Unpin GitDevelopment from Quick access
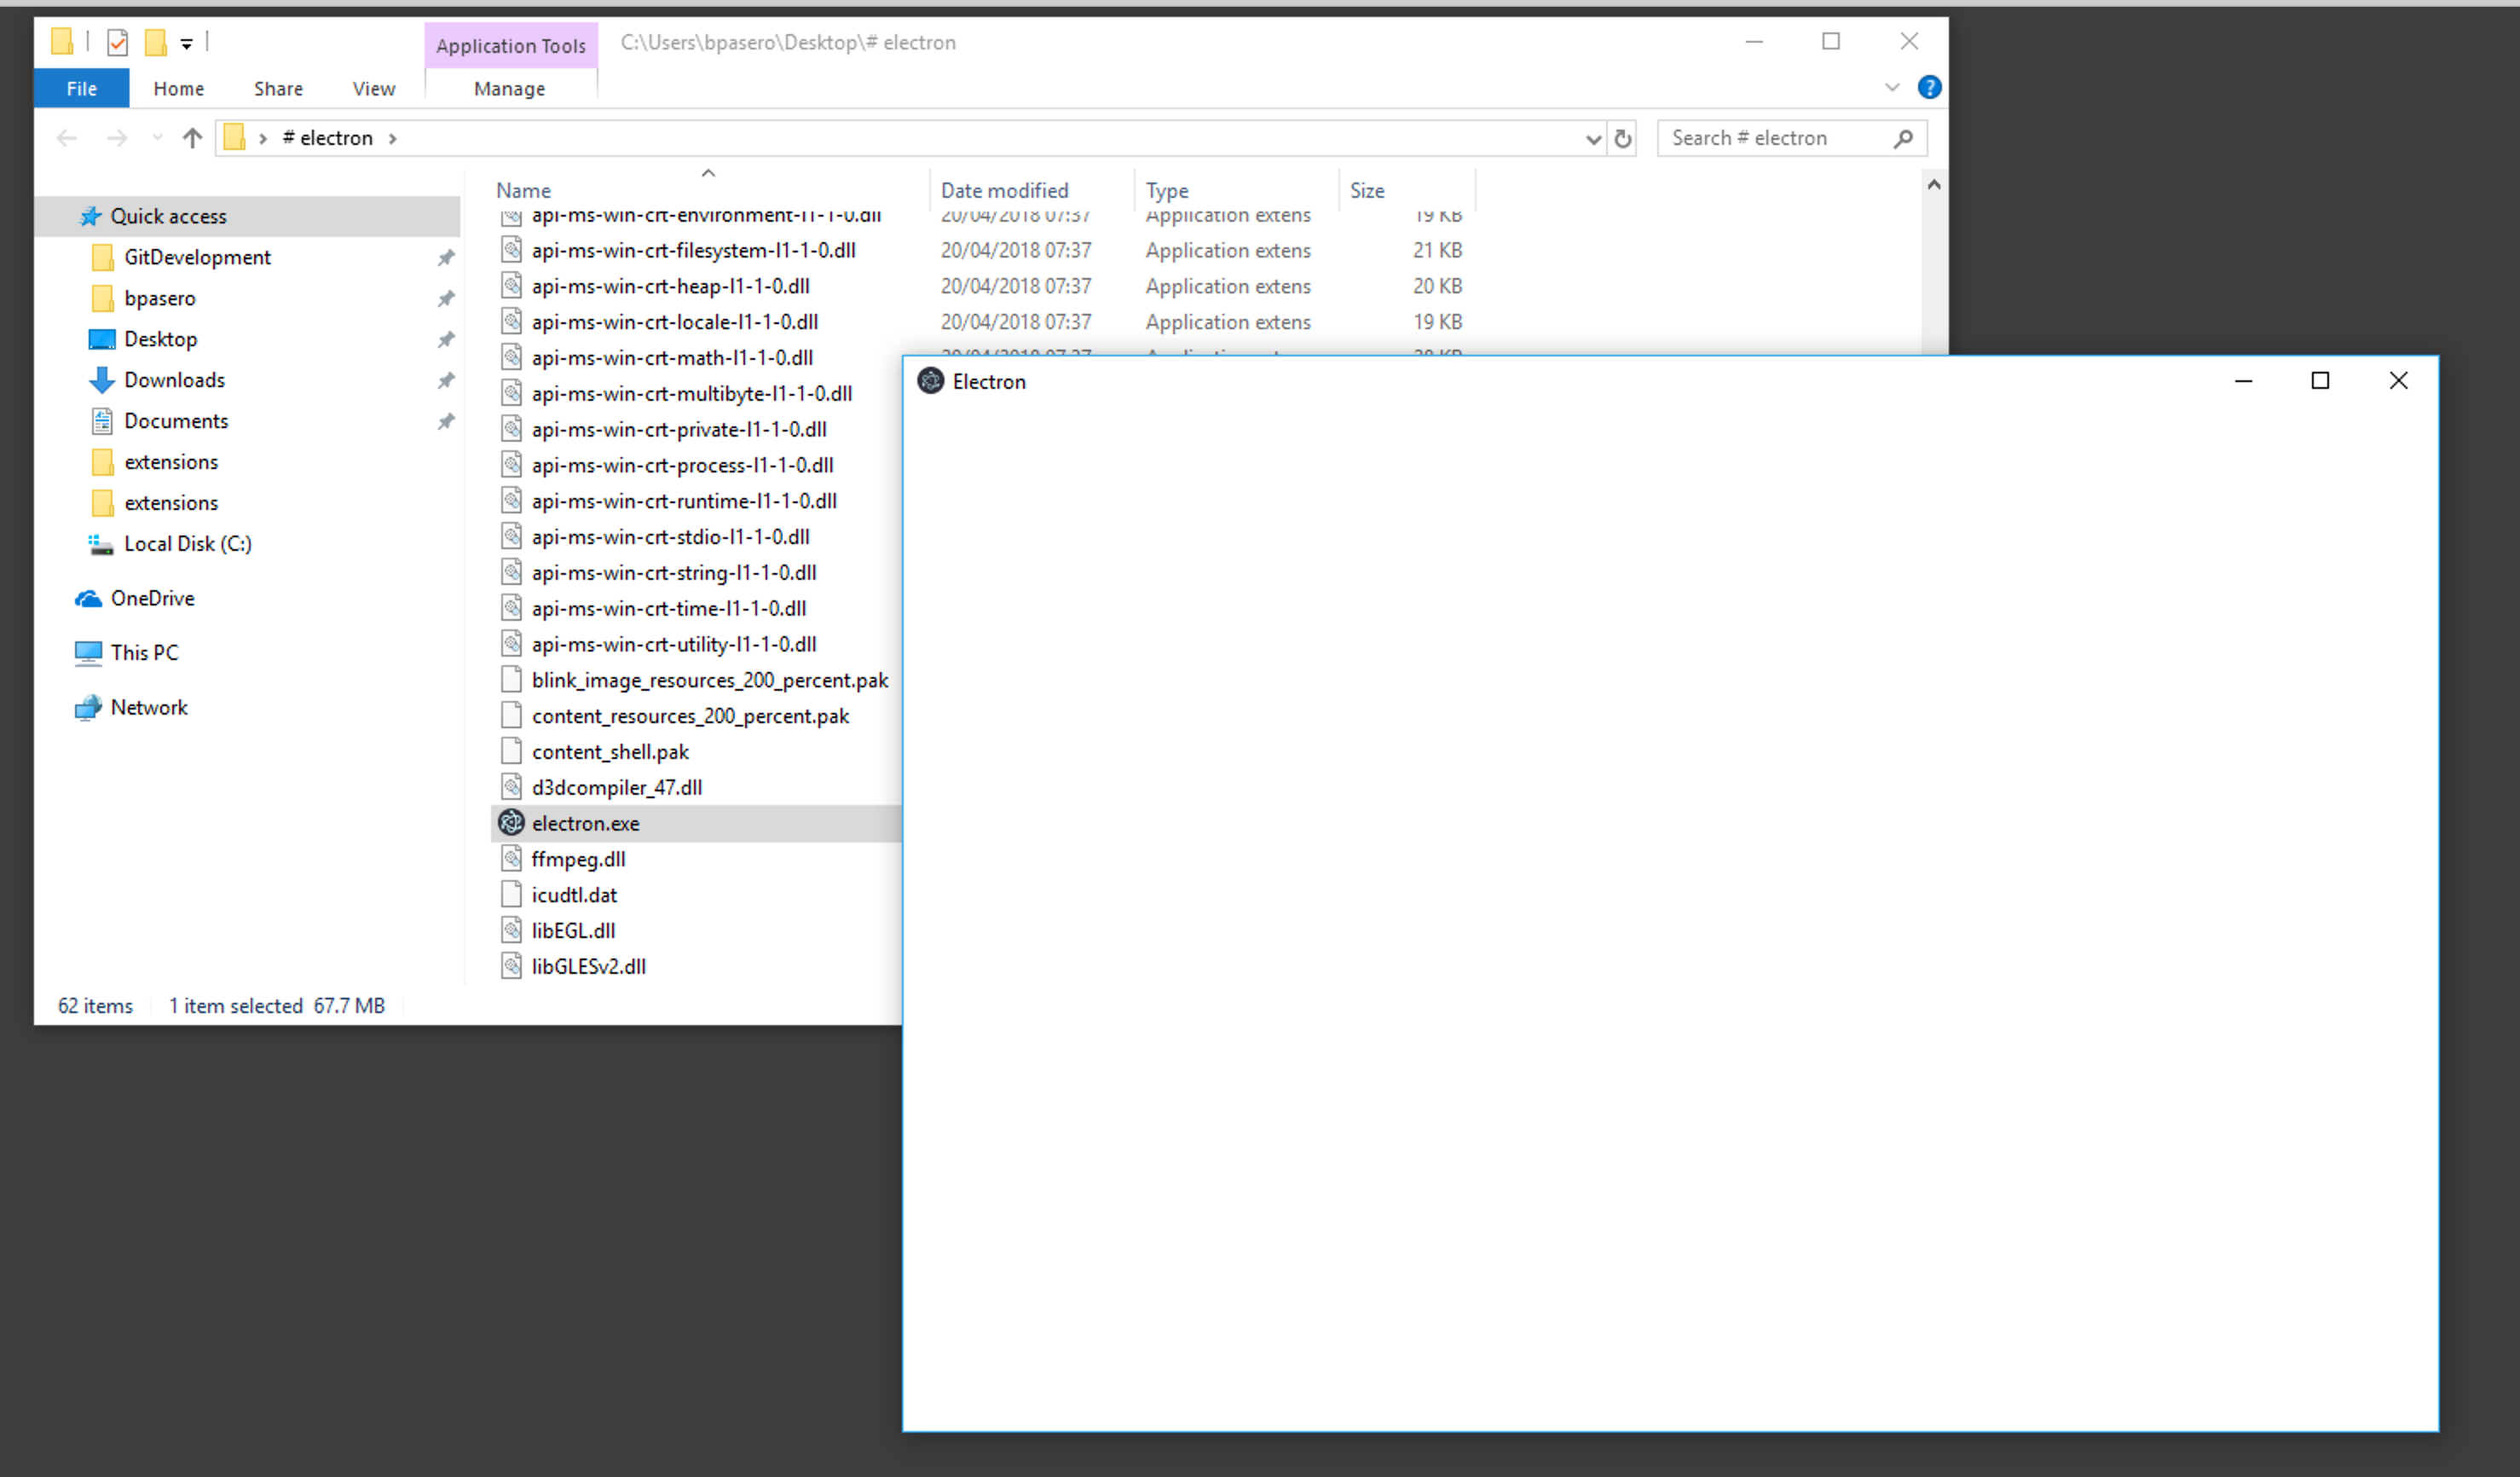2520x1477 pixels. [x=446, y=257]
